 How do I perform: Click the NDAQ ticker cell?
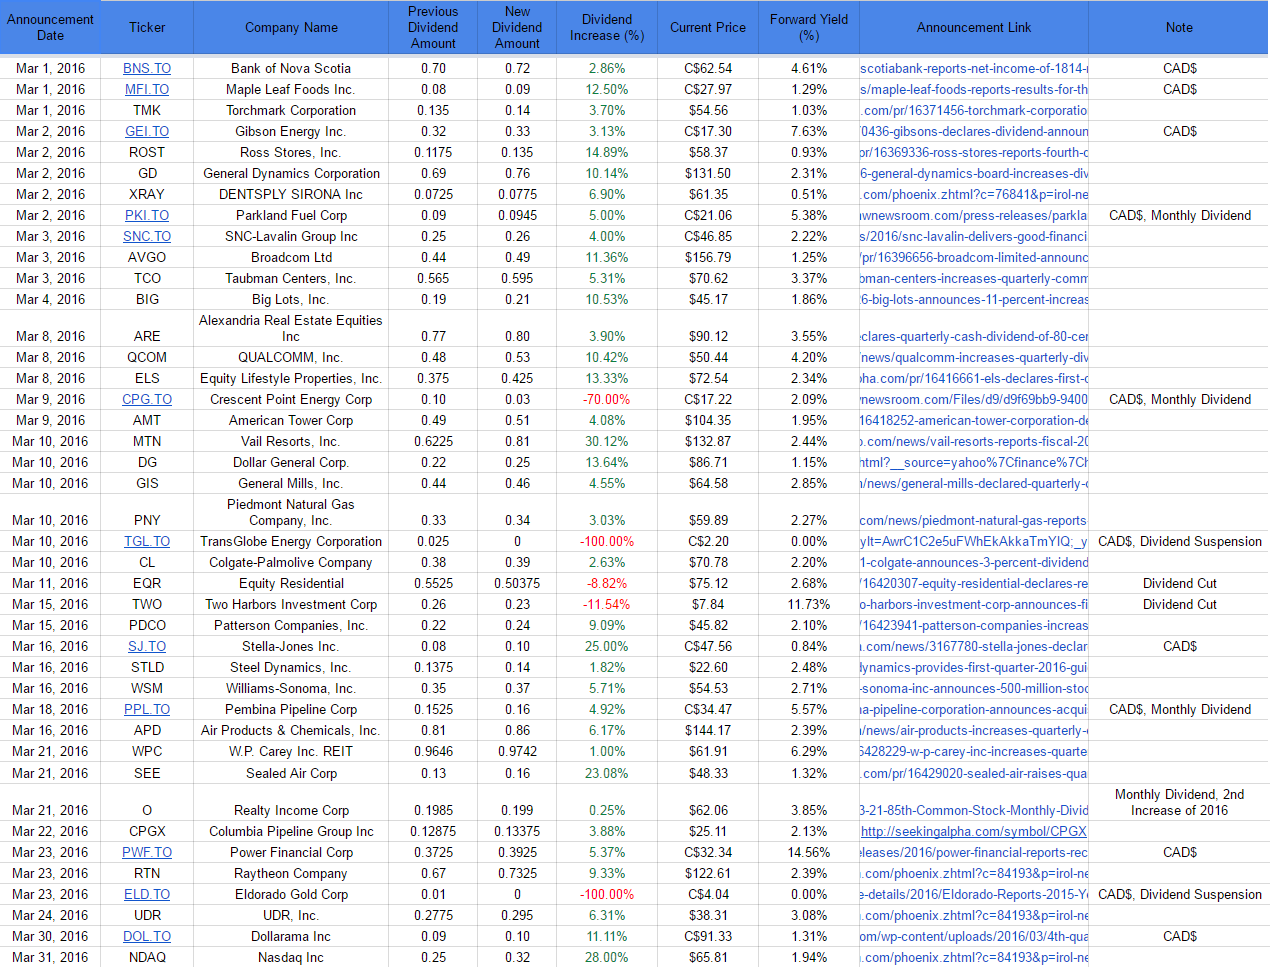click(x=147, y=957)
